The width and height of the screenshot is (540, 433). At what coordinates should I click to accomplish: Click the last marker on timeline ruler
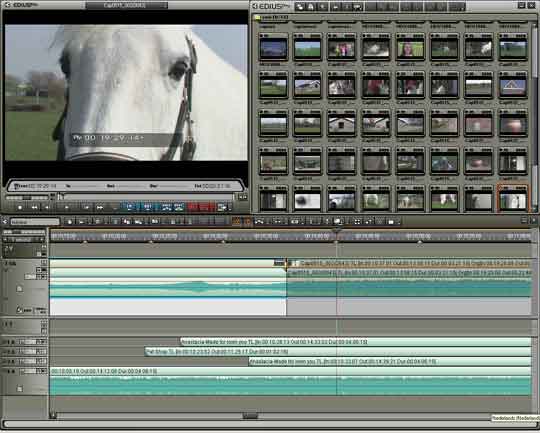click(x=419, y=243)
